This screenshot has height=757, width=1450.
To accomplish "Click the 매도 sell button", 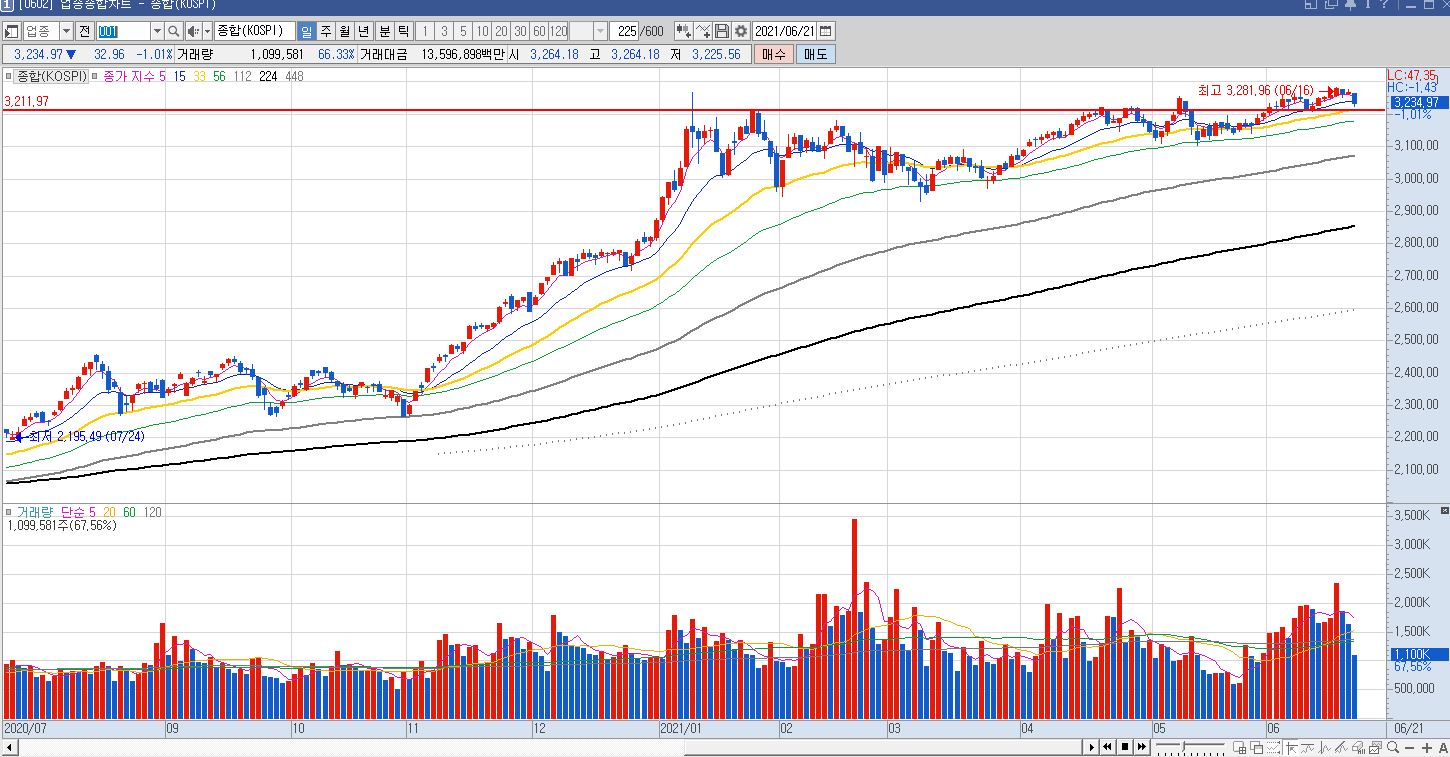I will pos(815,54).
